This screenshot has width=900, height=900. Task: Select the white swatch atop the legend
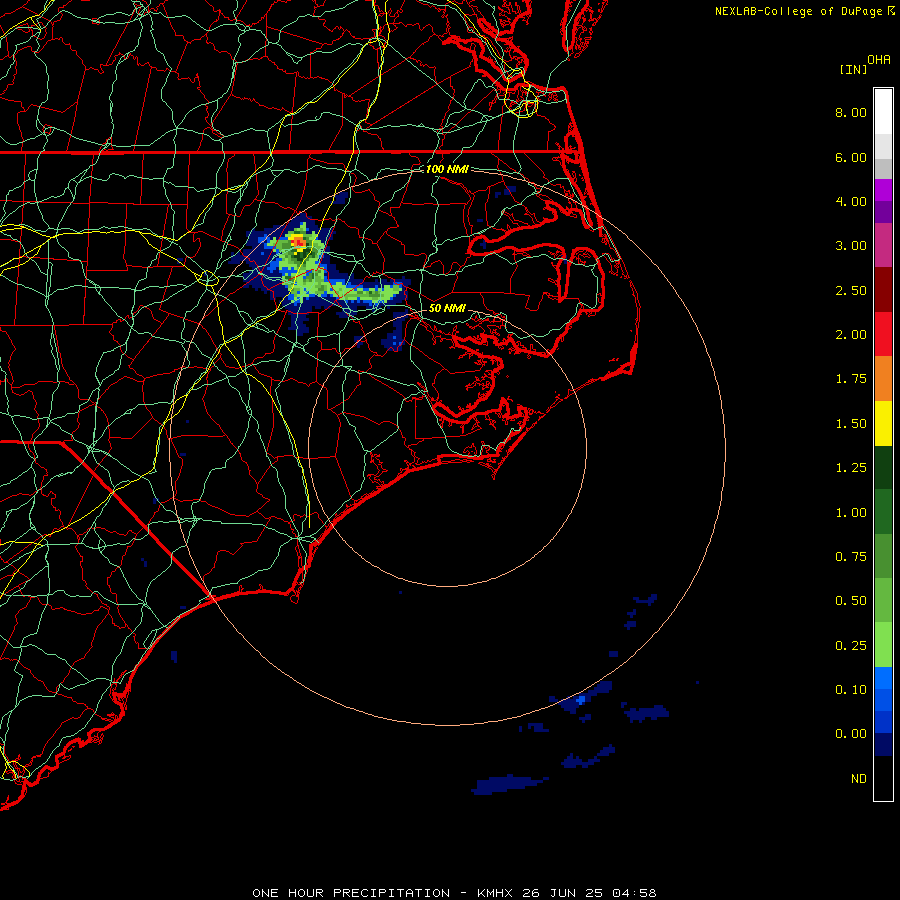click(883, 111)
